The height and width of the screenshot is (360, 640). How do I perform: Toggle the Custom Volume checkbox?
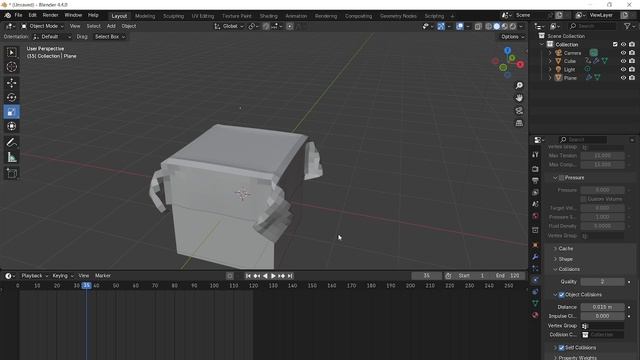click(x=583, y=199)
